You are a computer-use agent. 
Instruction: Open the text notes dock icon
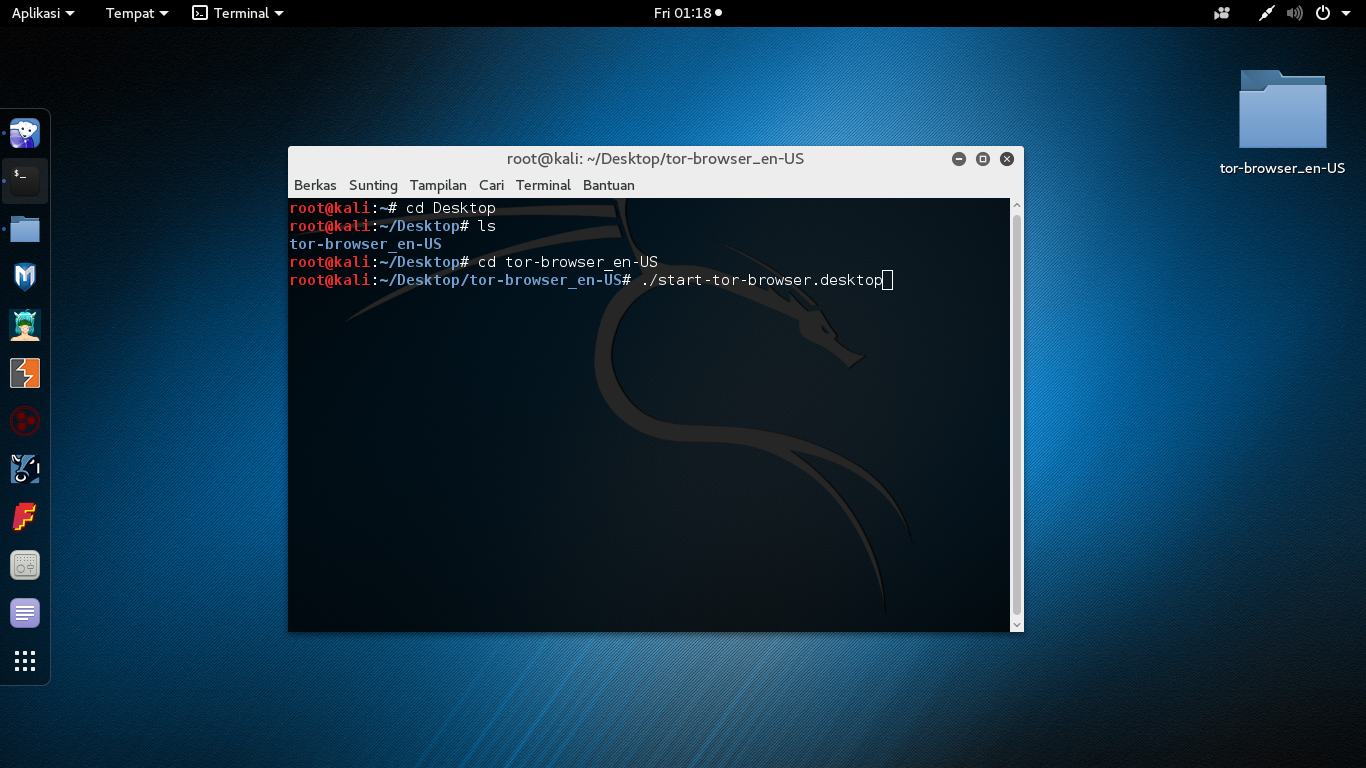click(25, 613)
